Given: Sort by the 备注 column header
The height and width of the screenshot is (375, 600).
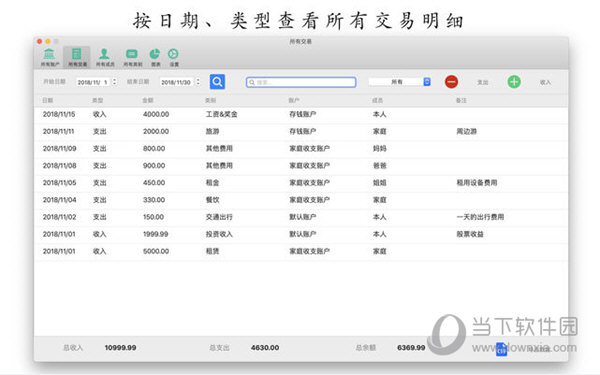Looking at the screenshot, I should coord(461,100).
